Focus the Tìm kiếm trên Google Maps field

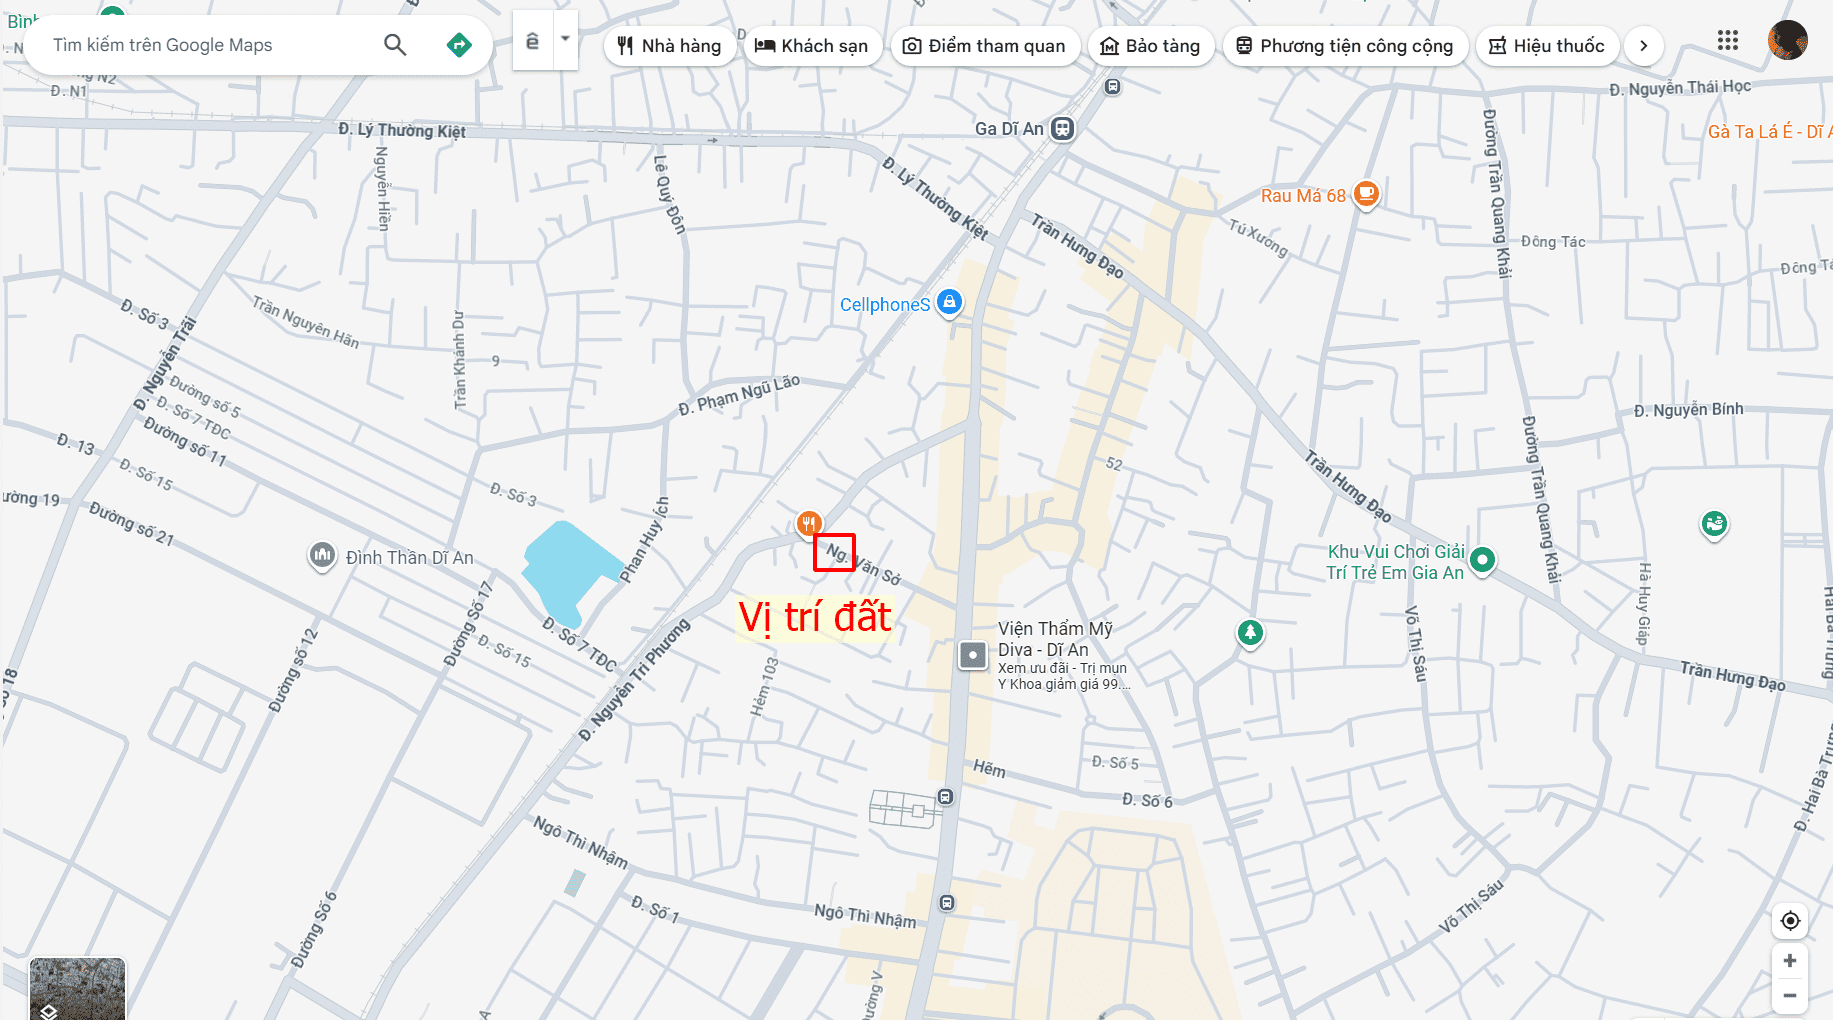210,45
